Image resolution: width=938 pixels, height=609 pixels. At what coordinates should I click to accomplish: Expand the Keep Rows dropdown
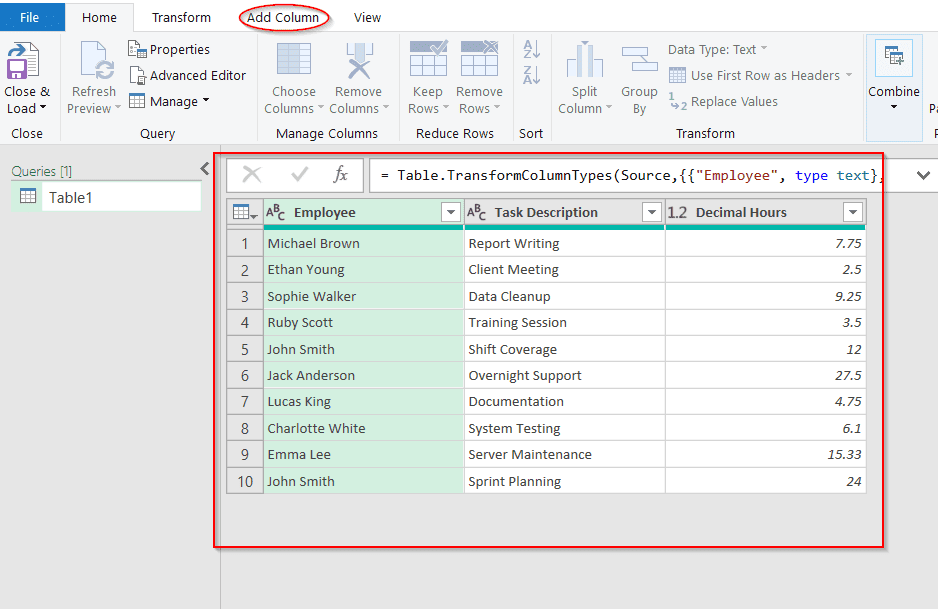click(x=445, y=108)
